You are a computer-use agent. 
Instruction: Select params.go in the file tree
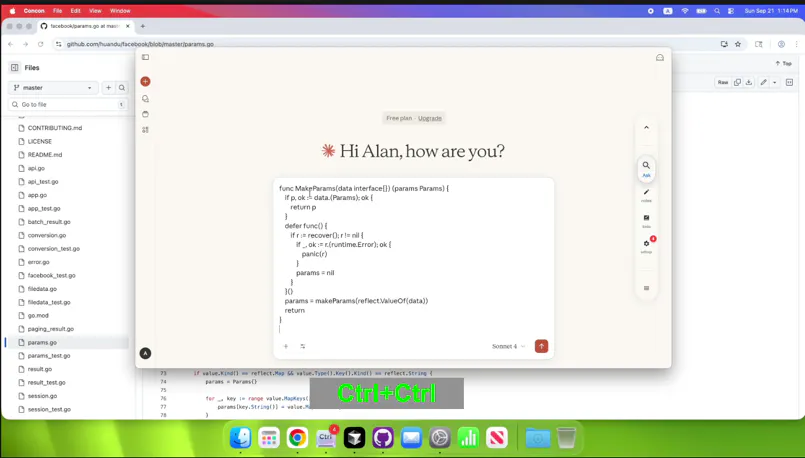click(42, 342)
